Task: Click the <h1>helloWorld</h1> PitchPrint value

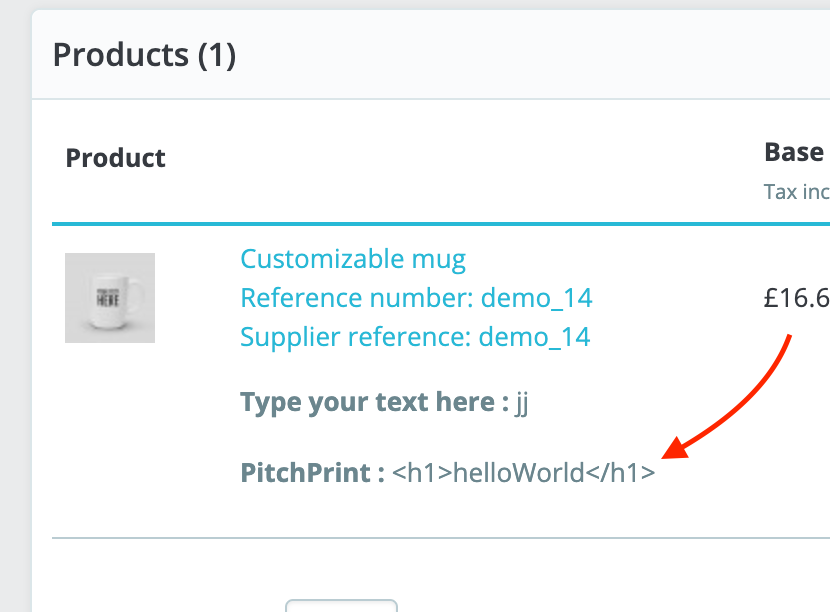Action: (524, 472)
